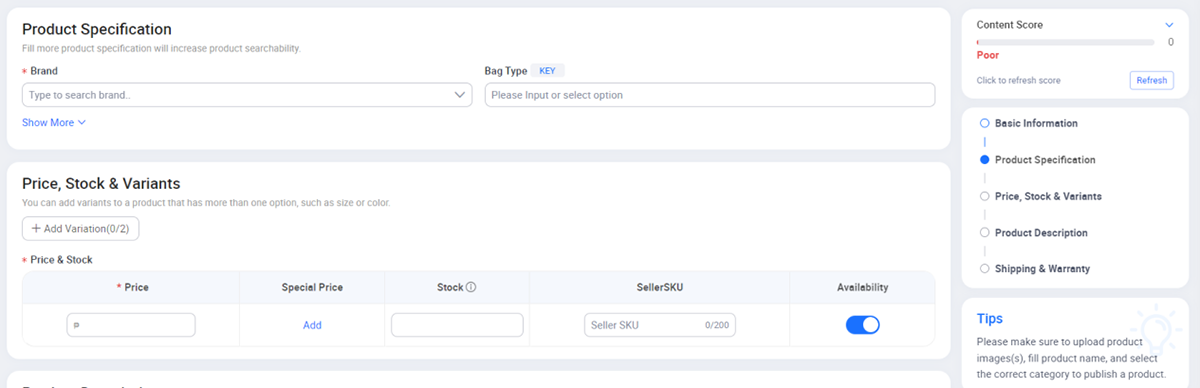Click 'Click to refresh score' text
The image size is (1200, 388).
(x=1019, y=80)
